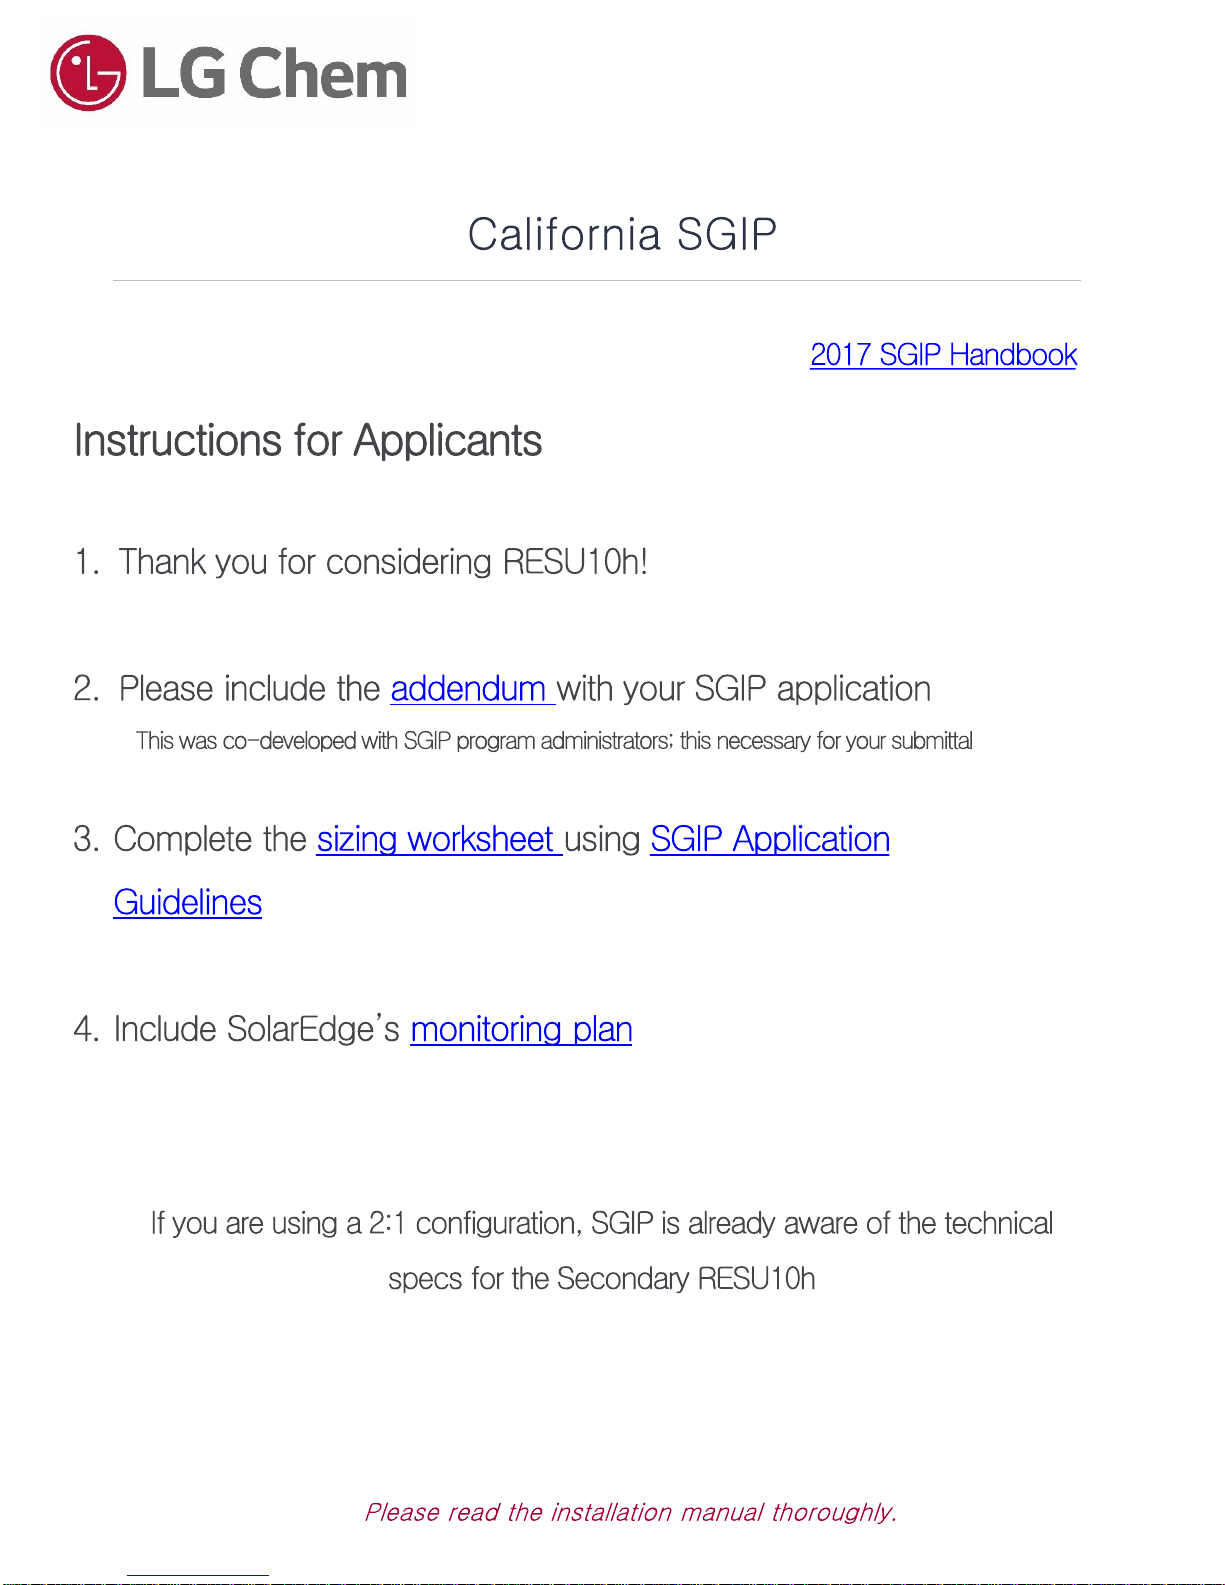Follow the SGIP Application link
Image resolution: width=1225 pixels, height=1585 pixels.
click(x=770, y=839)
